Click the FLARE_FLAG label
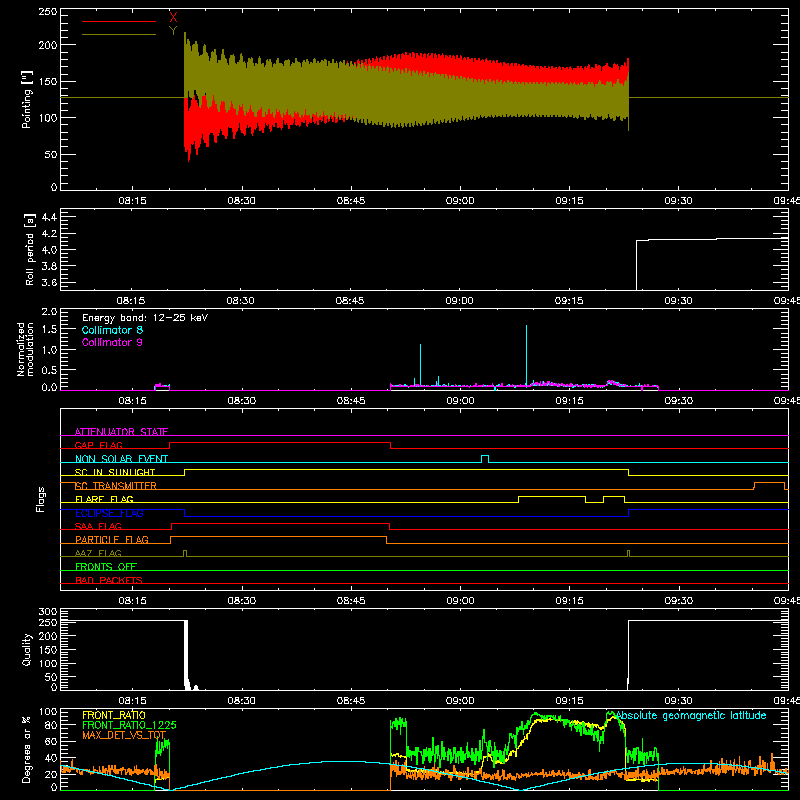This screenshot has width=800, height=800. click(x=104, y=499)
